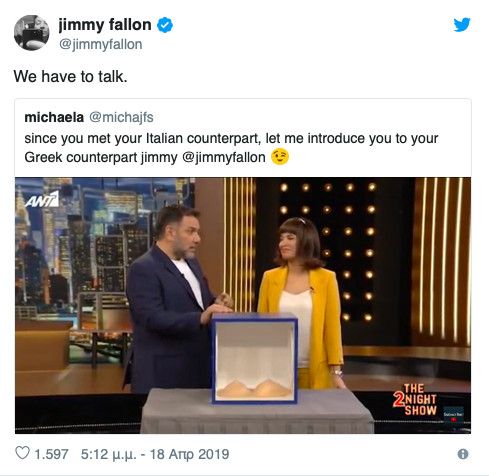Click the winking emoji in quoted tweet
The height and width of the screenshot is (476, 489).
(x=280, y=157)
